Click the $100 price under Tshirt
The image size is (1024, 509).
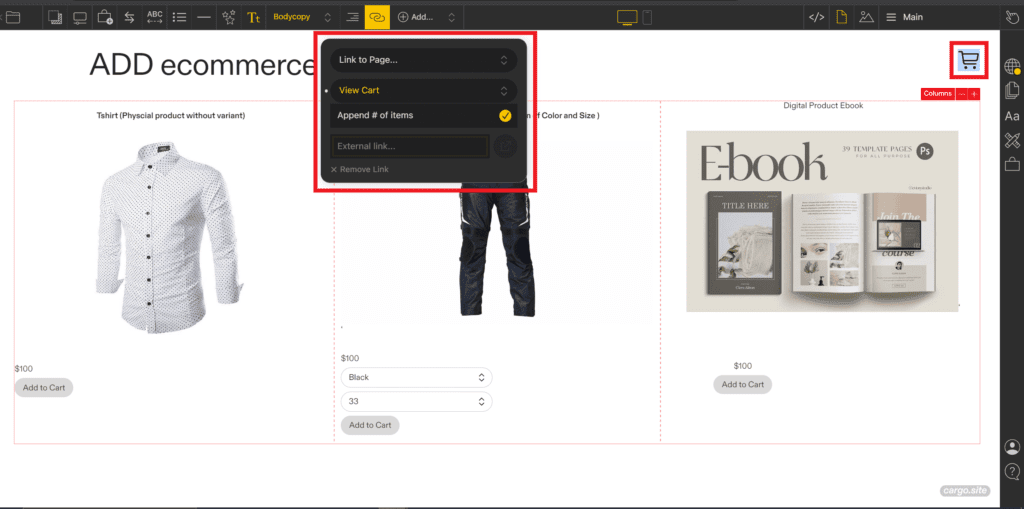click(x=24, y=369)
